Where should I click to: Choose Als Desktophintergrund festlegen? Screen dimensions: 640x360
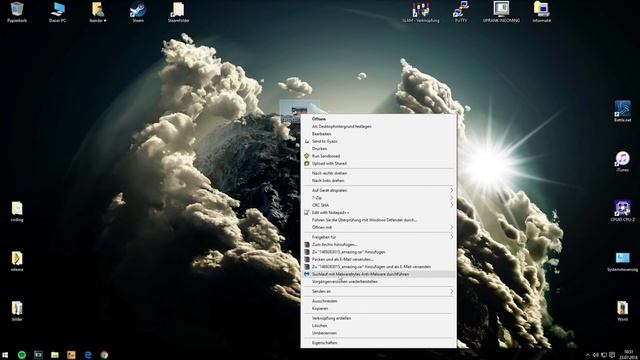379,127
